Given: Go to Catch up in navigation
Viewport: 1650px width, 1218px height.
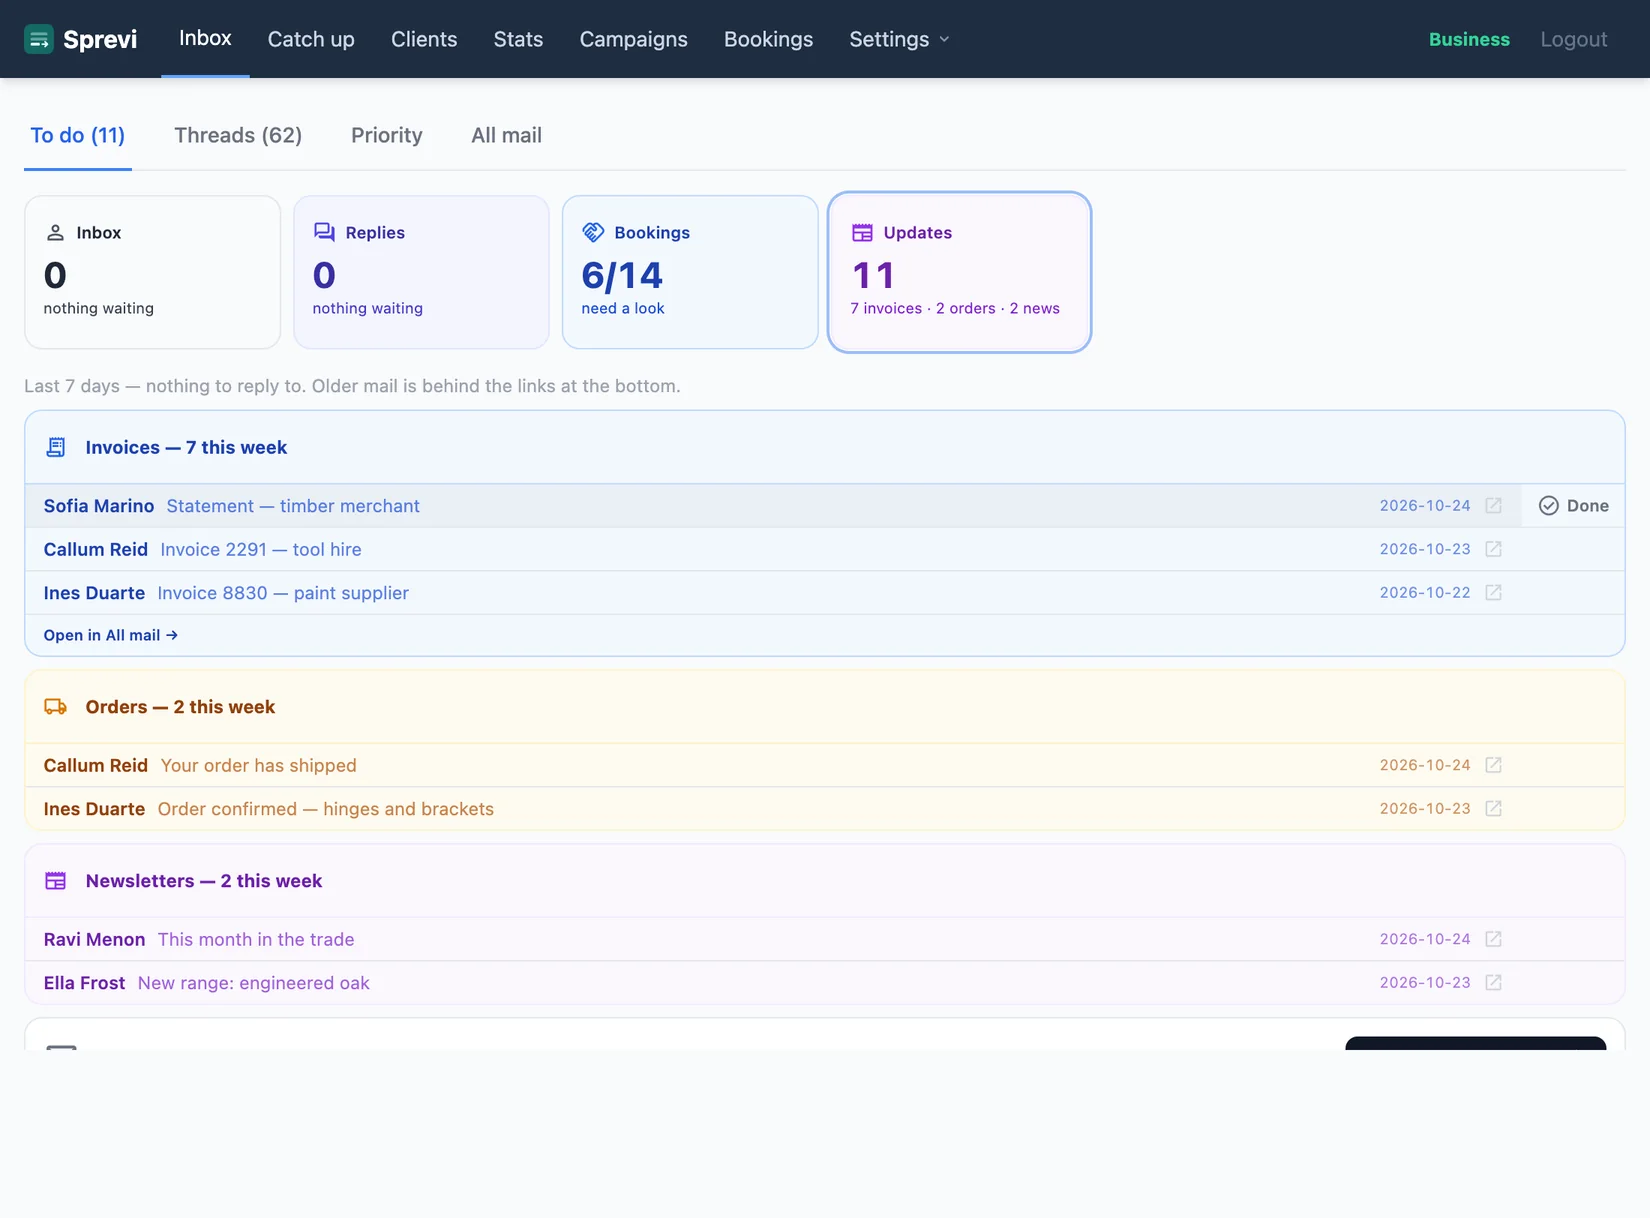Looking at the screenshot, I should pyautogui.click(x=311, y=39).
